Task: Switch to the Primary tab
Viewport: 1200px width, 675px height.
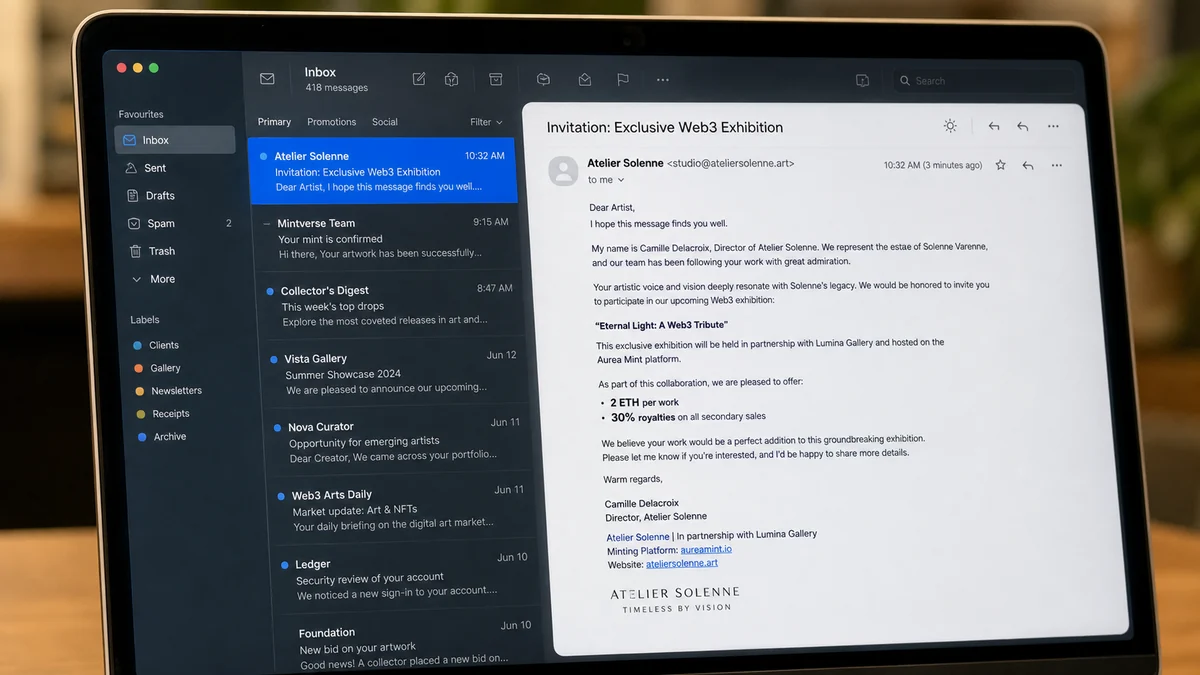Action: [274, 122]
